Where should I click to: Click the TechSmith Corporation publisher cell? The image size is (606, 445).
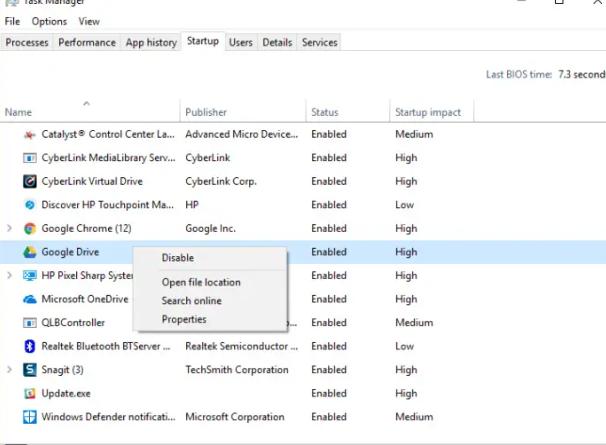click(x=237, y=370)
